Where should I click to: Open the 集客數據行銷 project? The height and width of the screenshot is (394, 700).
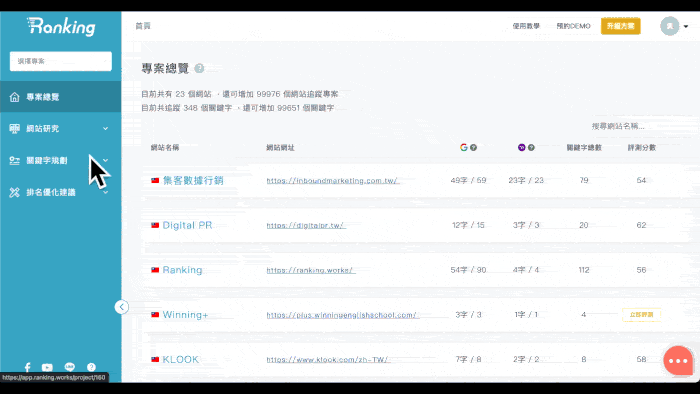[193, 180]
